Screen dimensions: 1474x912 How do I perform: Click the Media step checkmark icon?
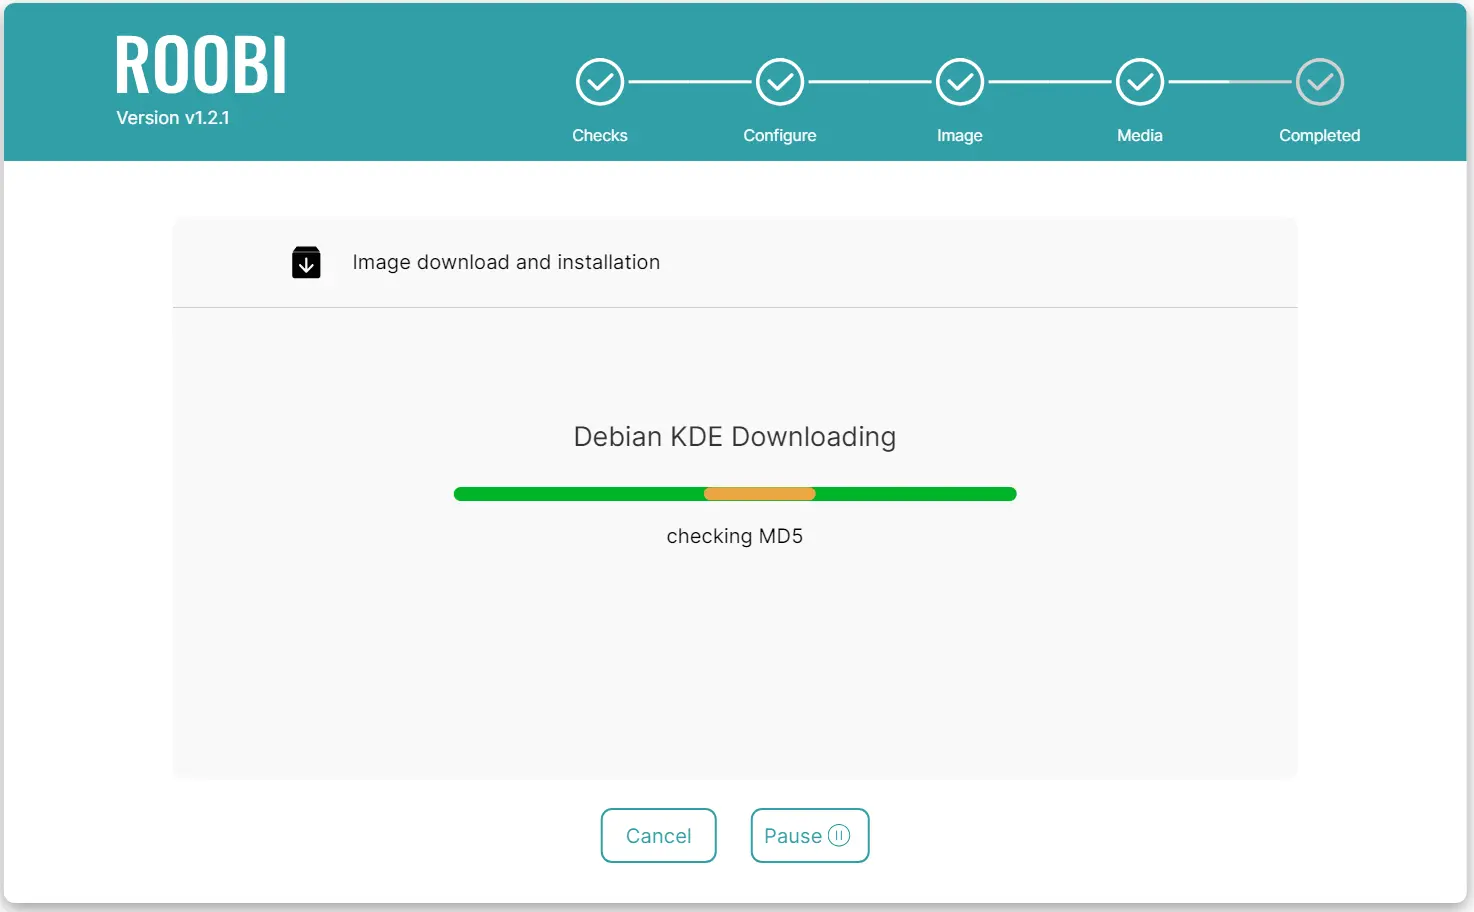[1140, 82]
